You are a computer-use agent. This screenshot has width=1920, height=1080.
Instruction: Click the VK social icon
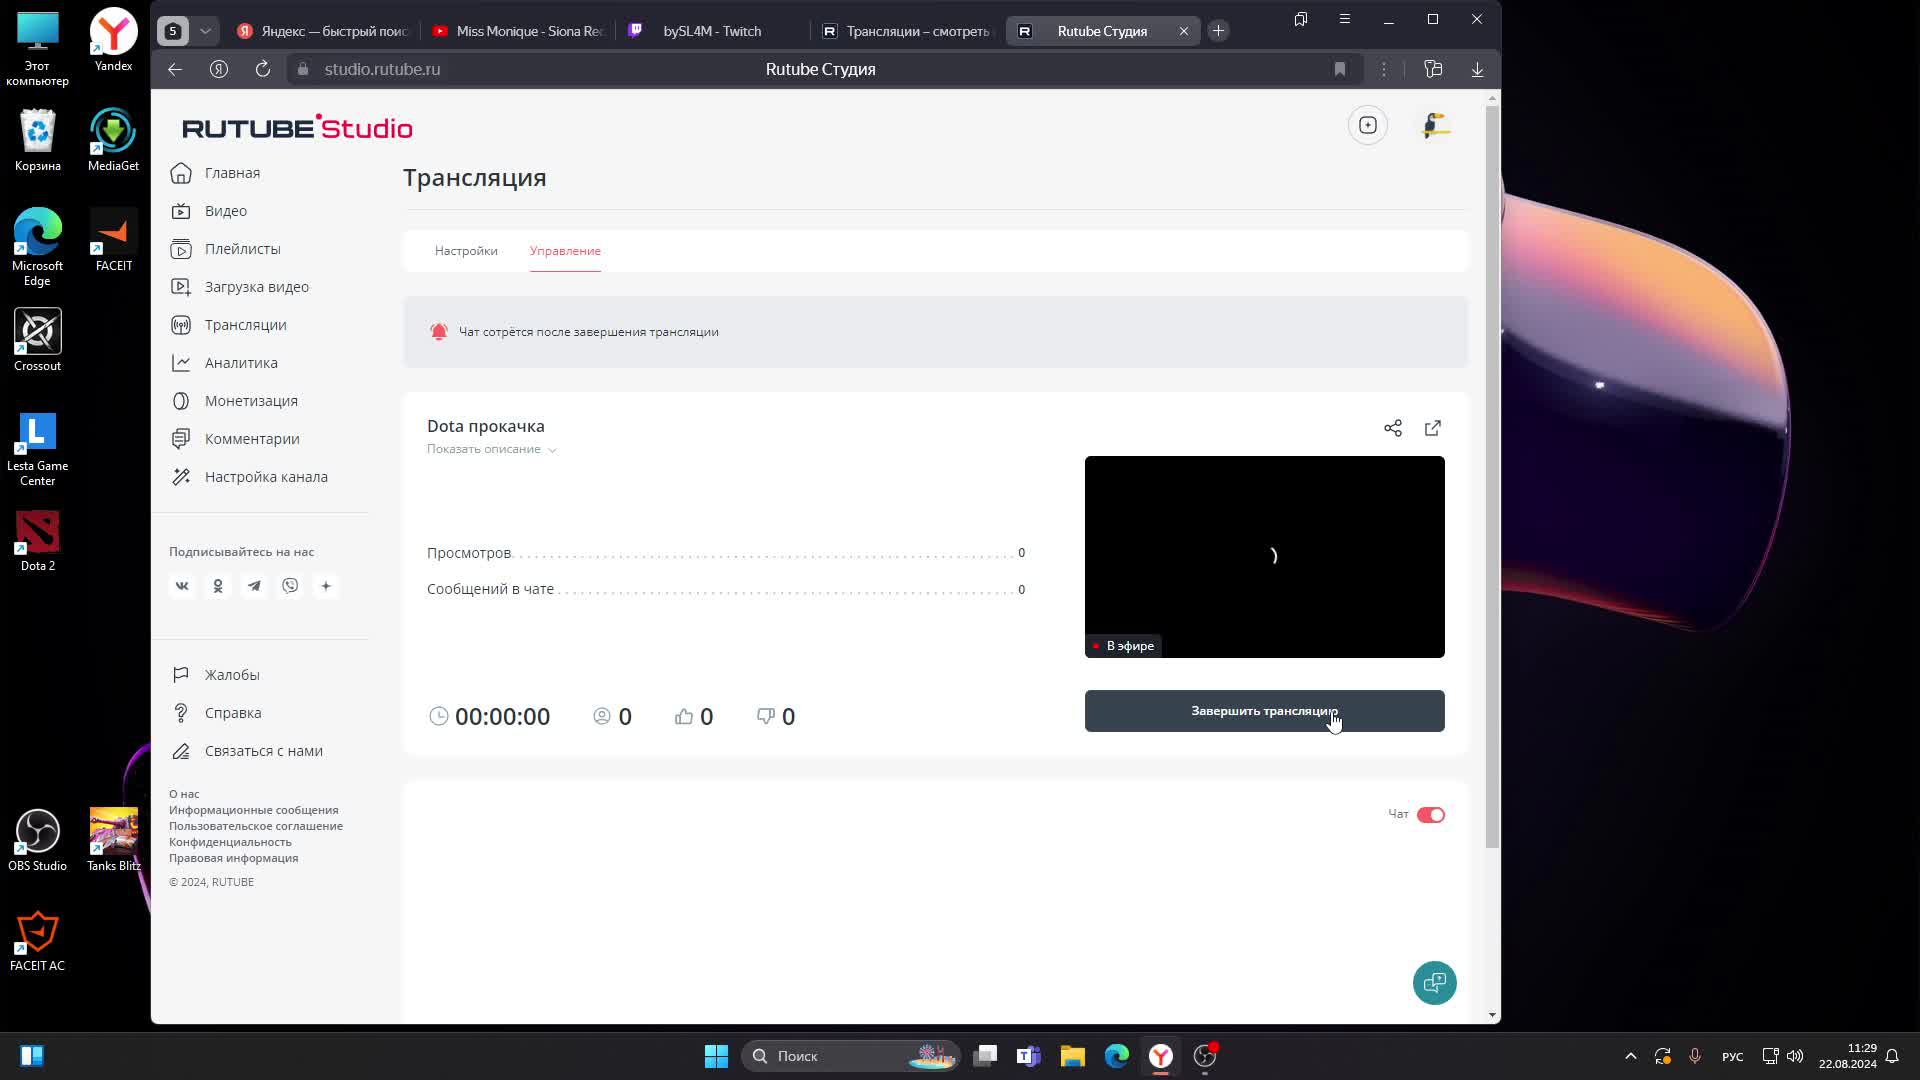point(182,586)
